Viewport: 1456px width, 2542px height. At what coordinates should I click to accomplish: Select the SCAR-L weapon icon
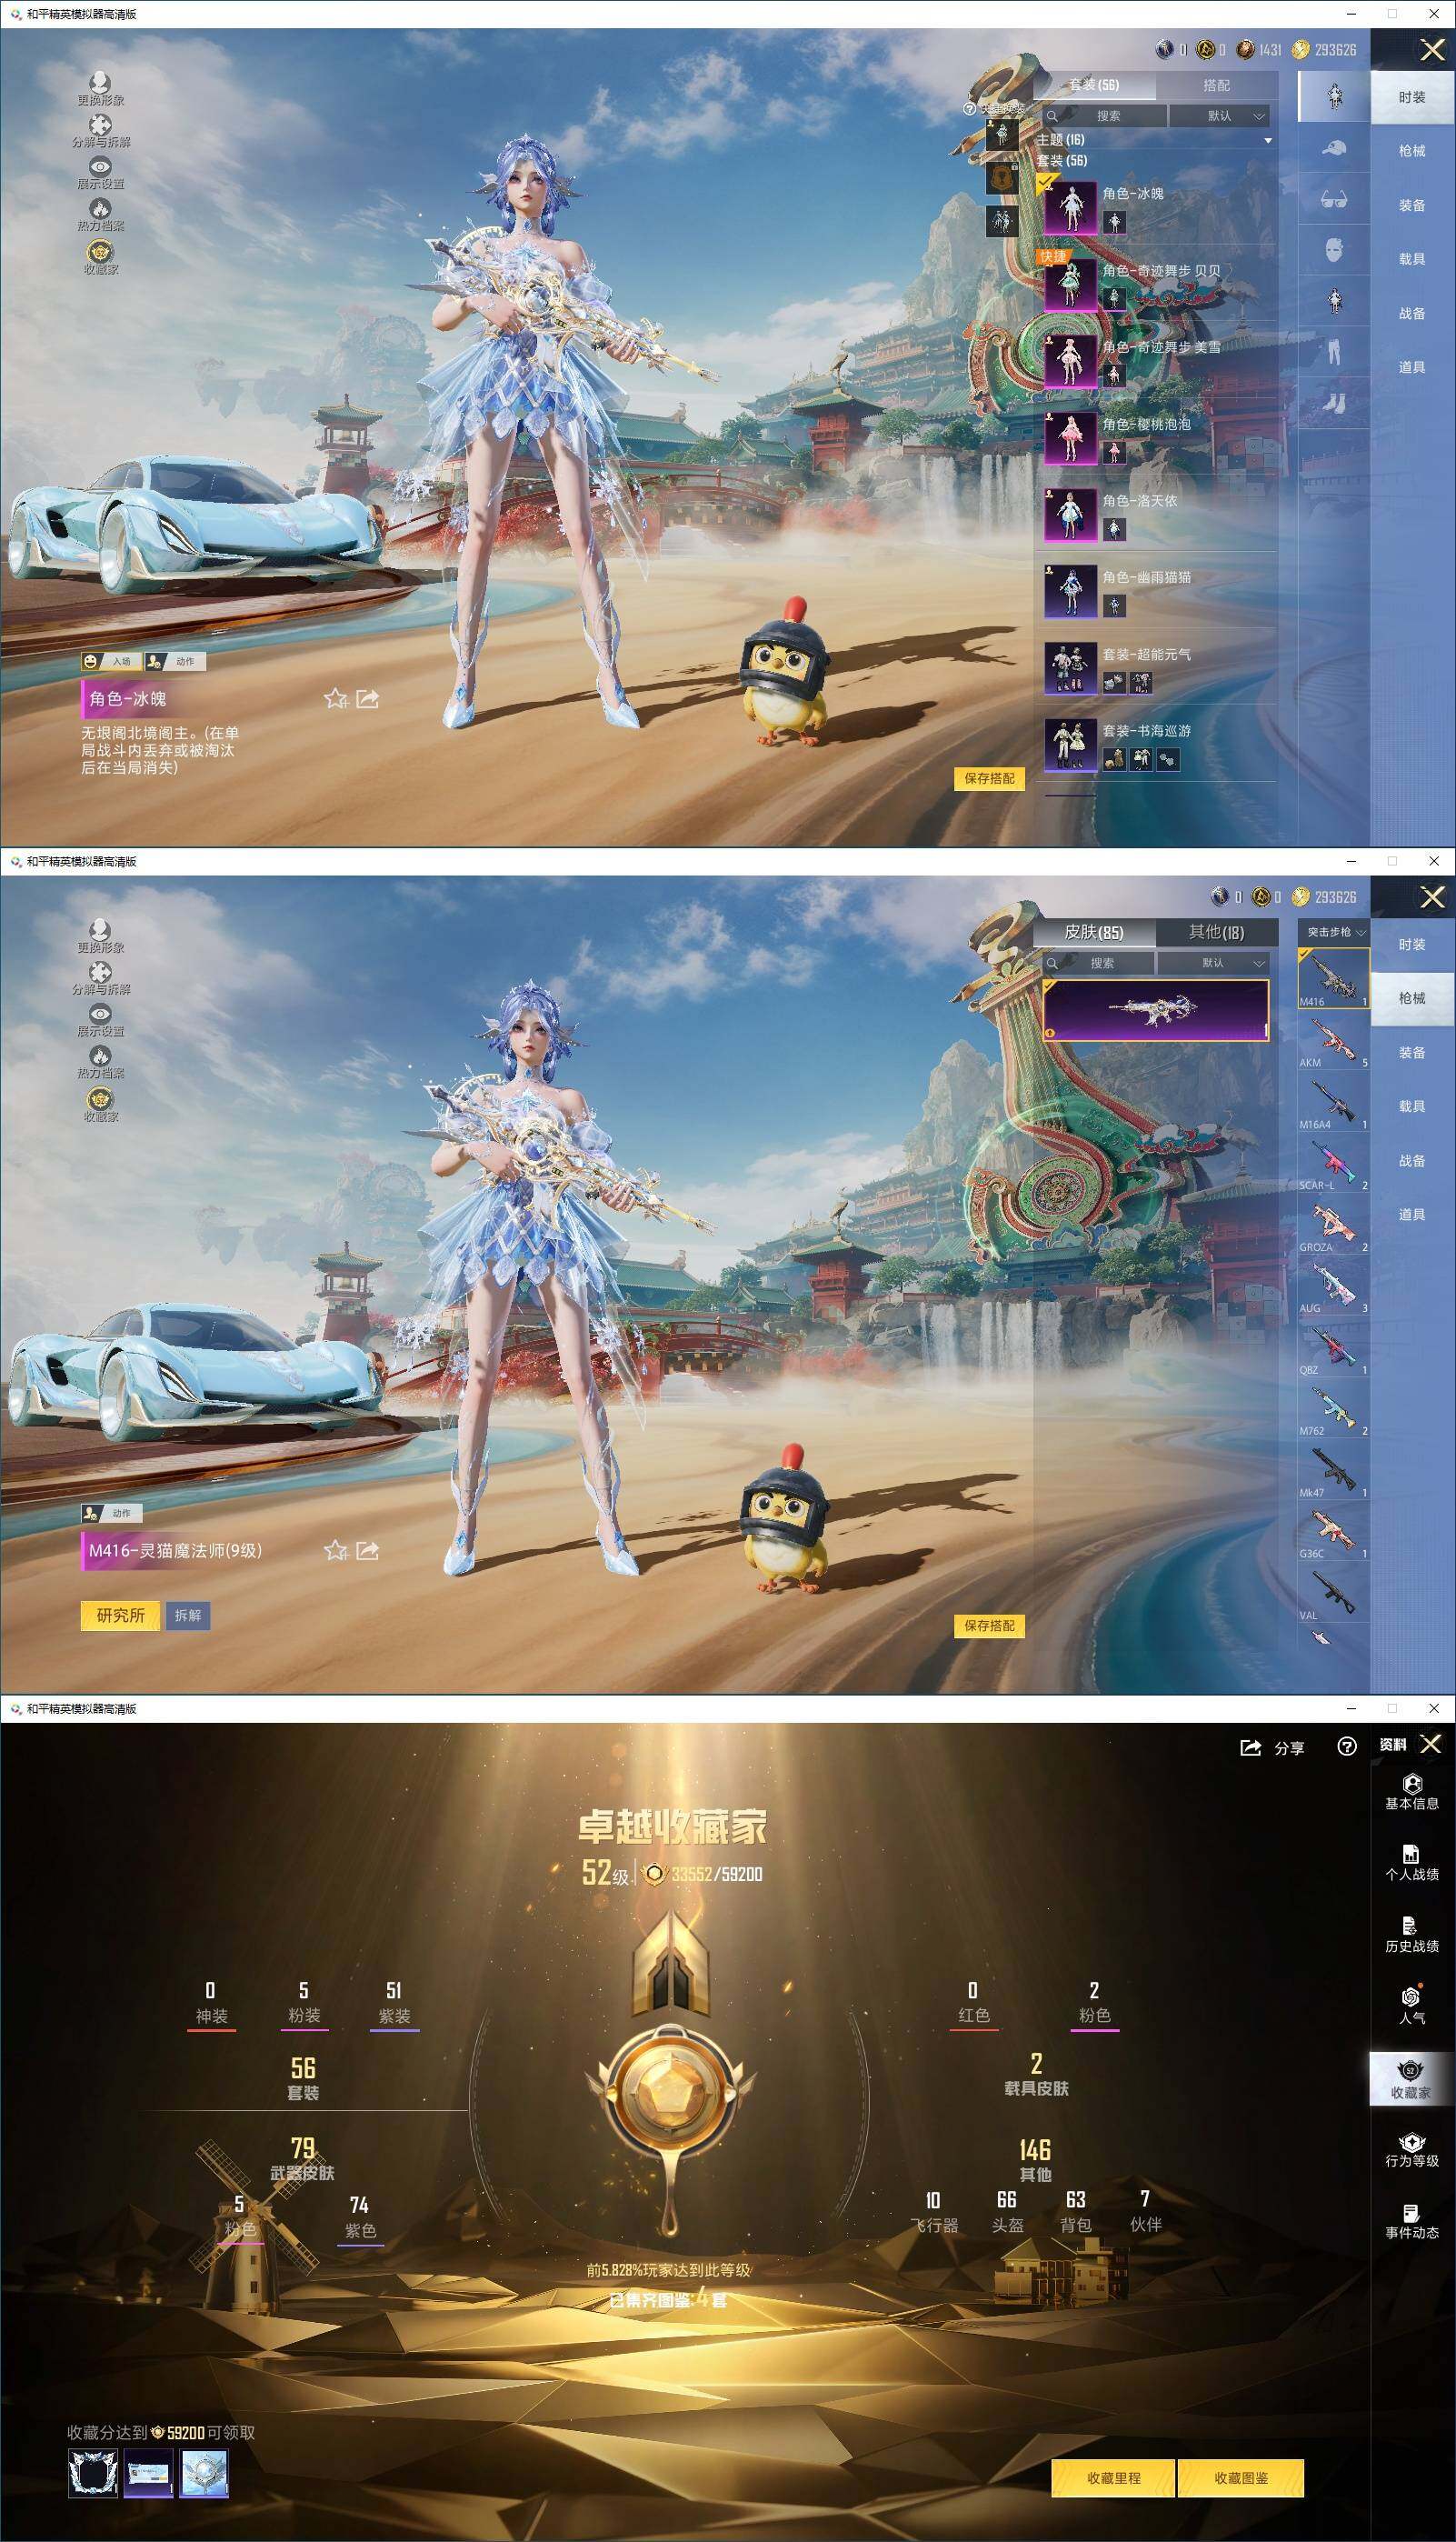pos(1333,1162)
